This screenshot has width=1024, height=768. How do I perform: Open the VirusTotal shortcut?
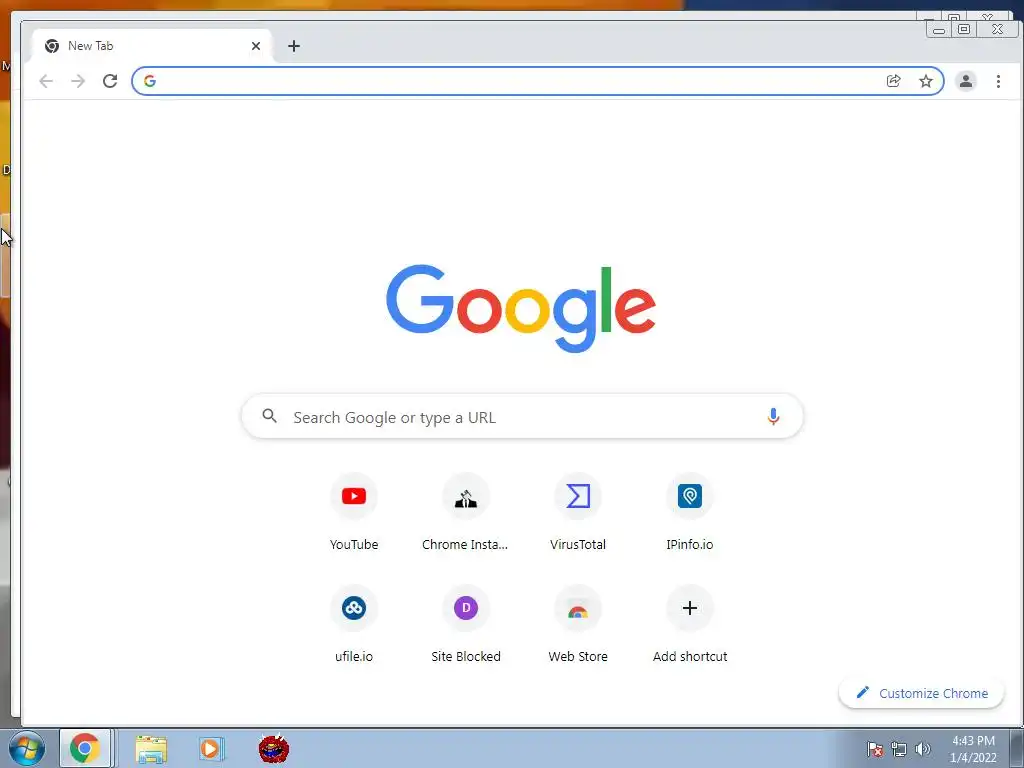coord(577,513)
